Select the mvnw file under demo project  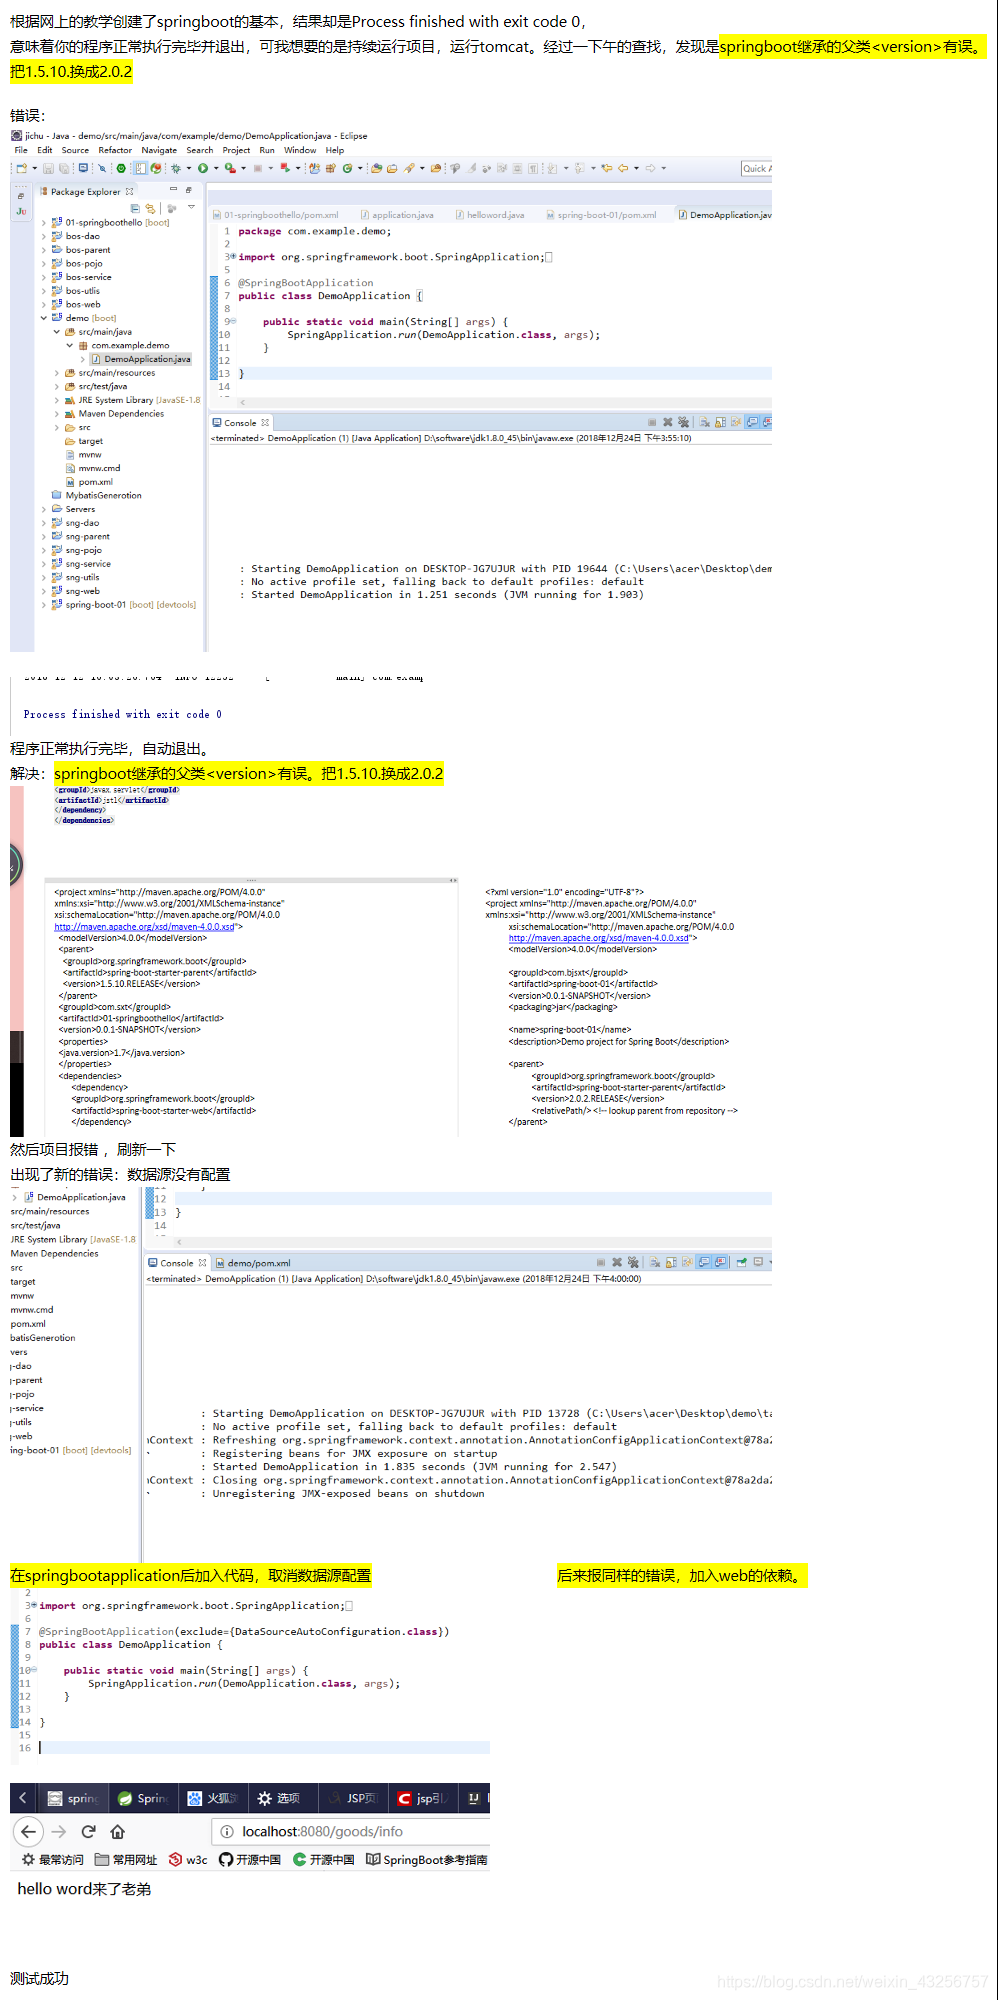click(x=84, y=455)
